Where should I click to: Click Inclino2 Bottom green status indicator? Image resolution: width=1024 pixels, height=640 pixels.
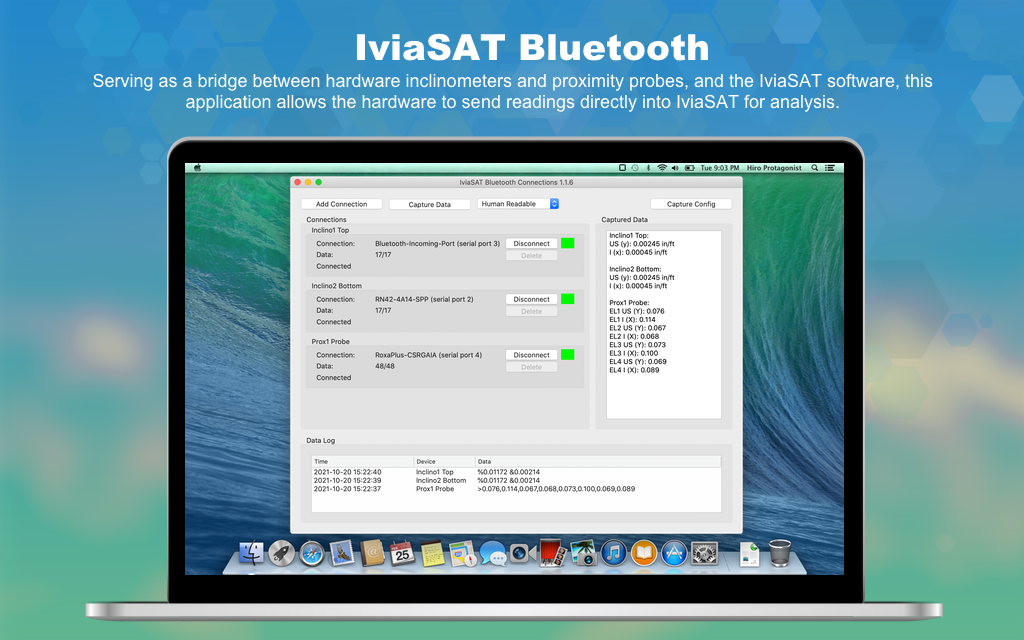[x=567, y=299]
